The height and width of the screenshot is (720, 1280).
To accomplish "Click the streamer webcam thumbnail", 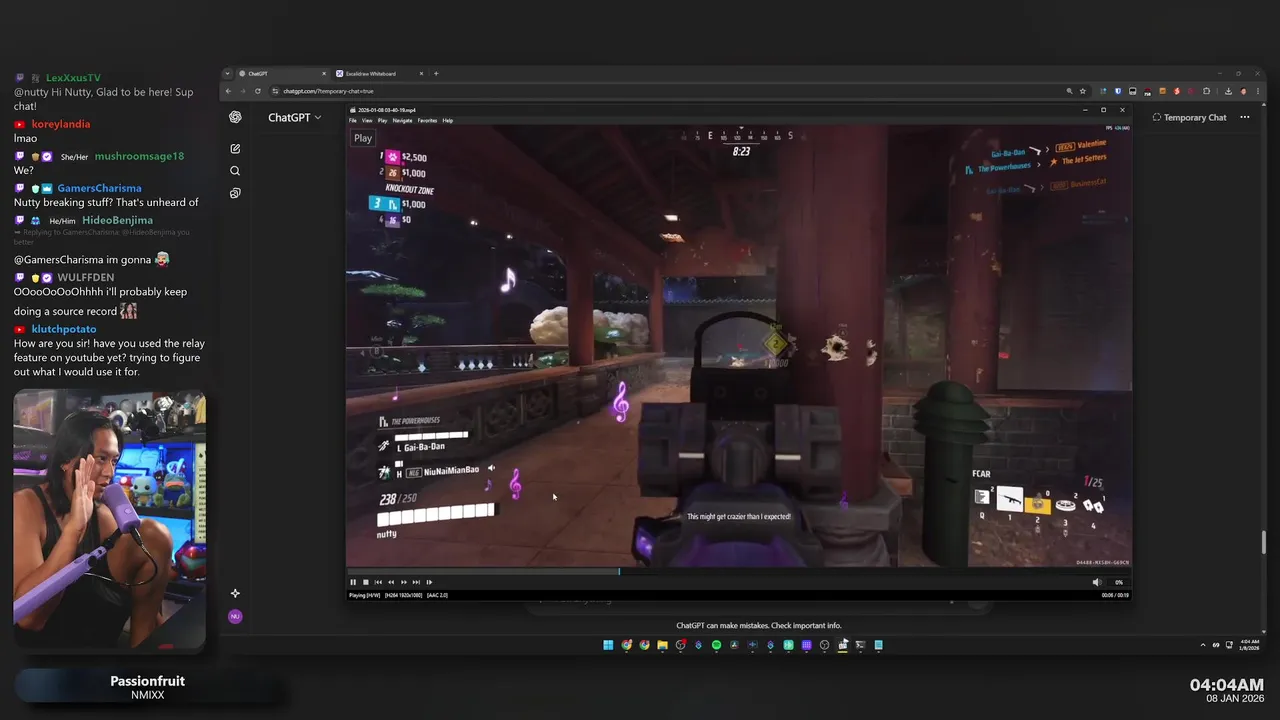I will 110,521.
